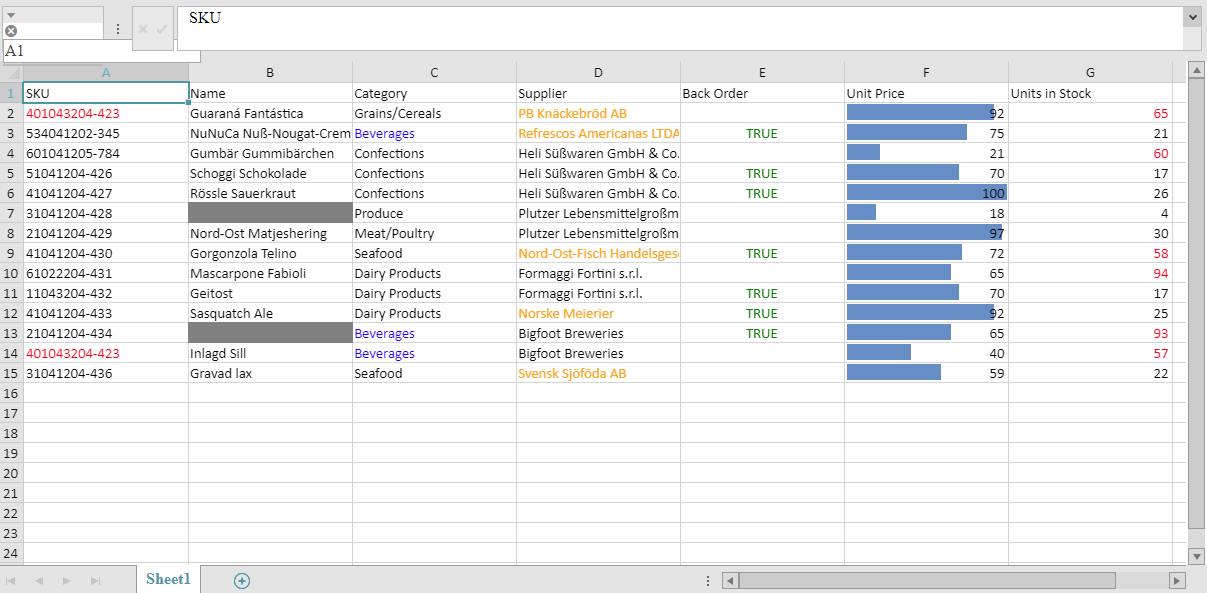This screenshot has width=1207, height=593.
Task: Click the vertical scrollbar down arrow
Action: pyautogui.click(x=1196, y=555)
